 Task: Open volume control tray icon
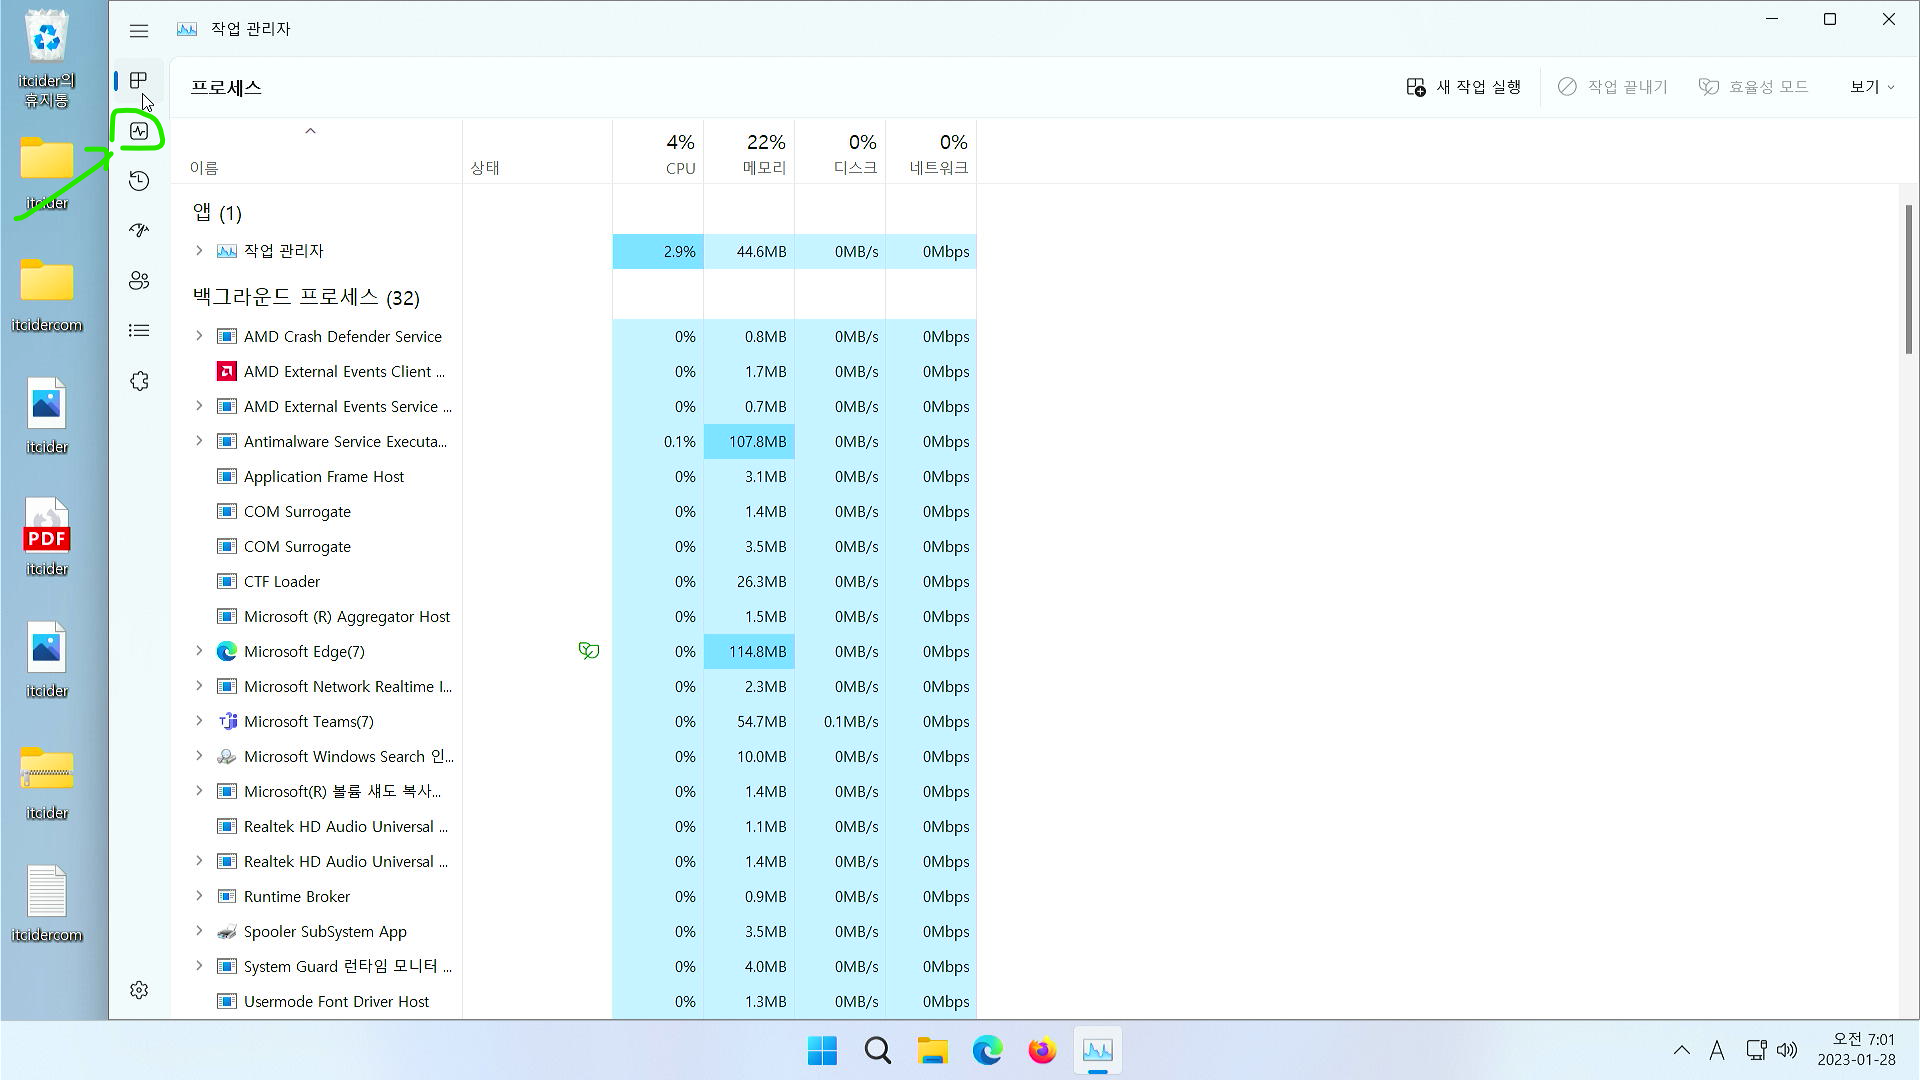click(1787, 1050)
